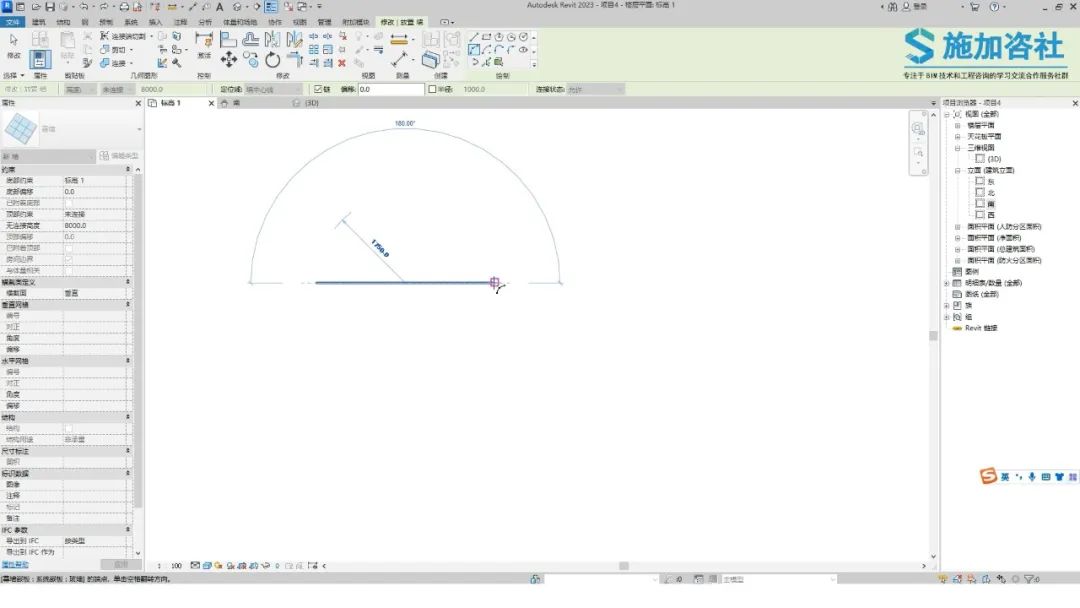Toggle the 'Attached at Top' checkbox in Properties

click(69, 248)
